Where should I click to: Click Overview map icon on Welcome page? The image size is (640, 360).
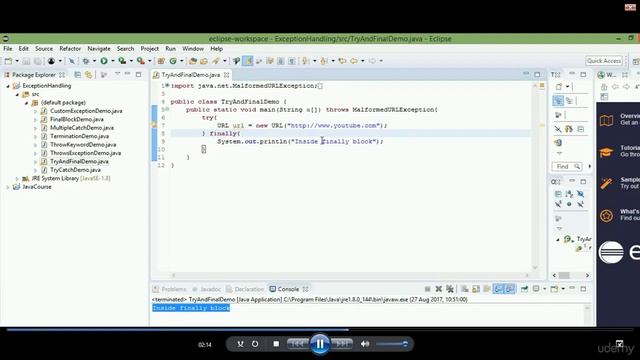607,120
